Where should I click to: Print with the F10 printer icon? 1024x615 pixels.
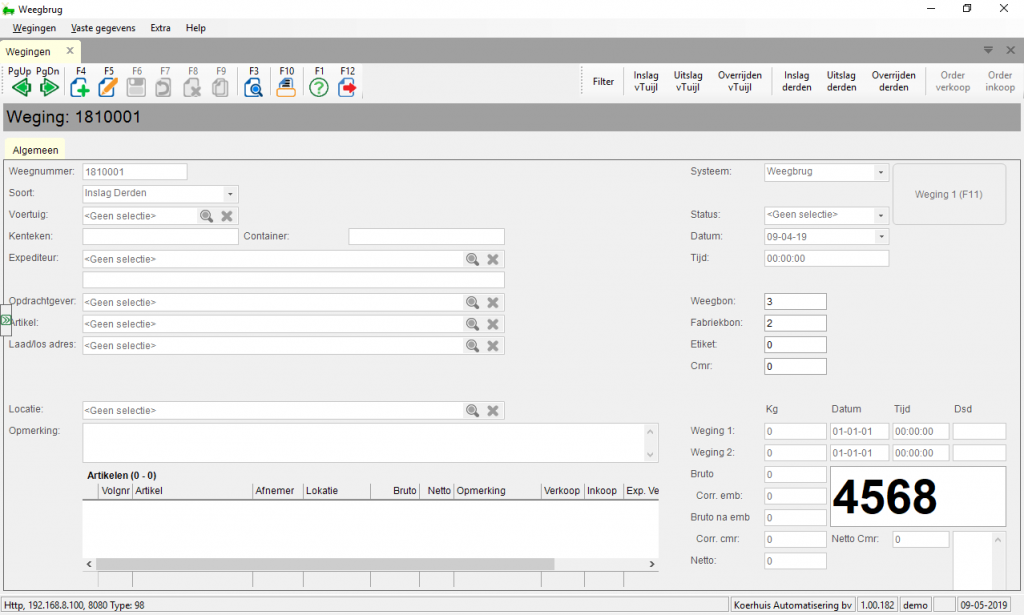point(286,87)
